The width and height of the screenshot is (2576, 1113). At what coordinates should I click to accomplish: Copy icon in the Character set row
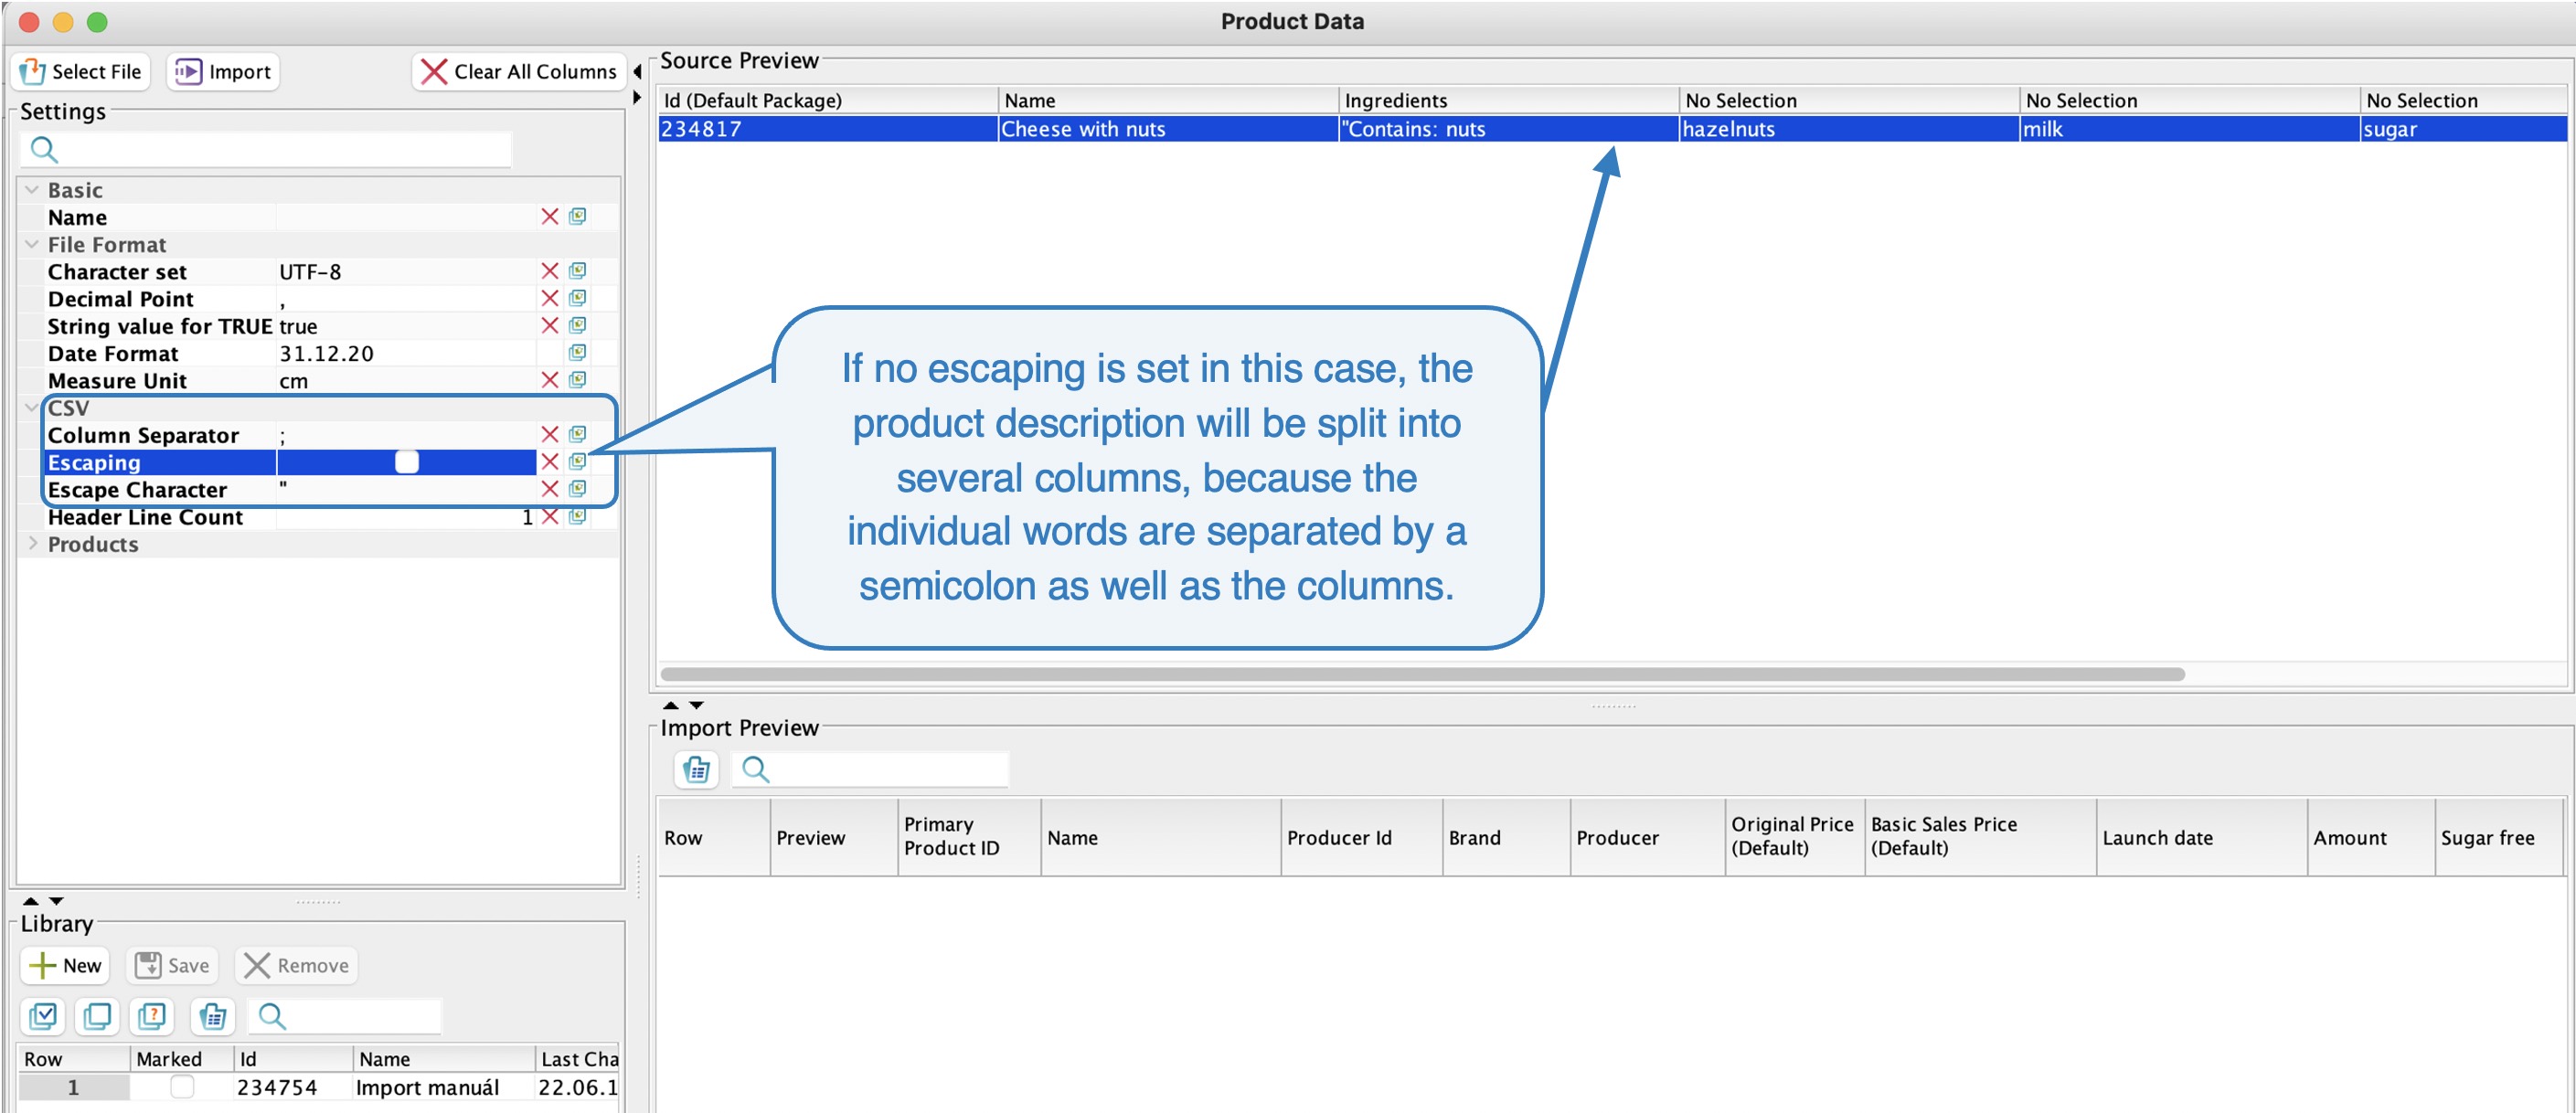tap(578, 272)
